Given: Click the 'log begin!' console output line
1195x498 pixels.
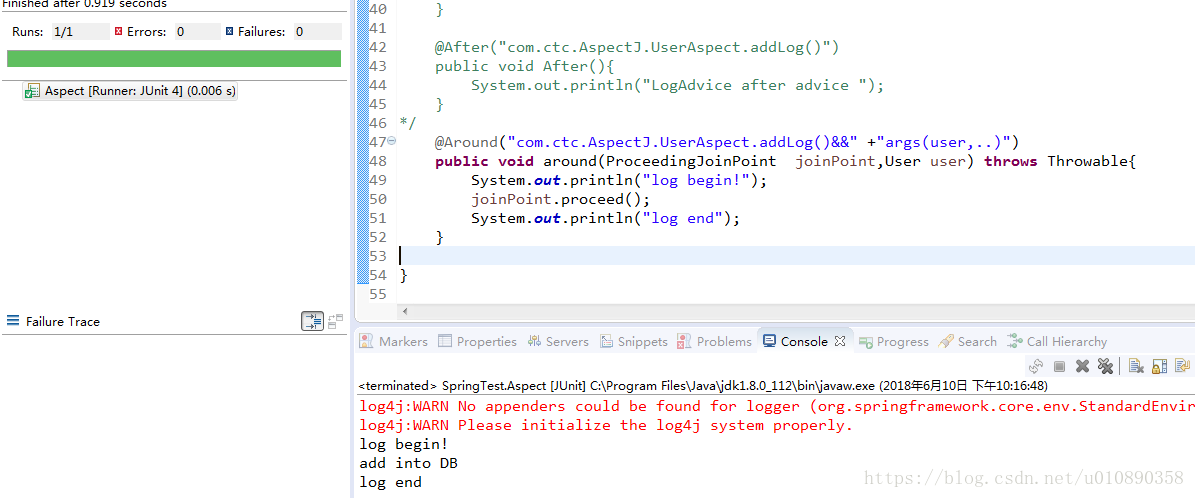Looking at the screenshot, I should tap(403, 444).
